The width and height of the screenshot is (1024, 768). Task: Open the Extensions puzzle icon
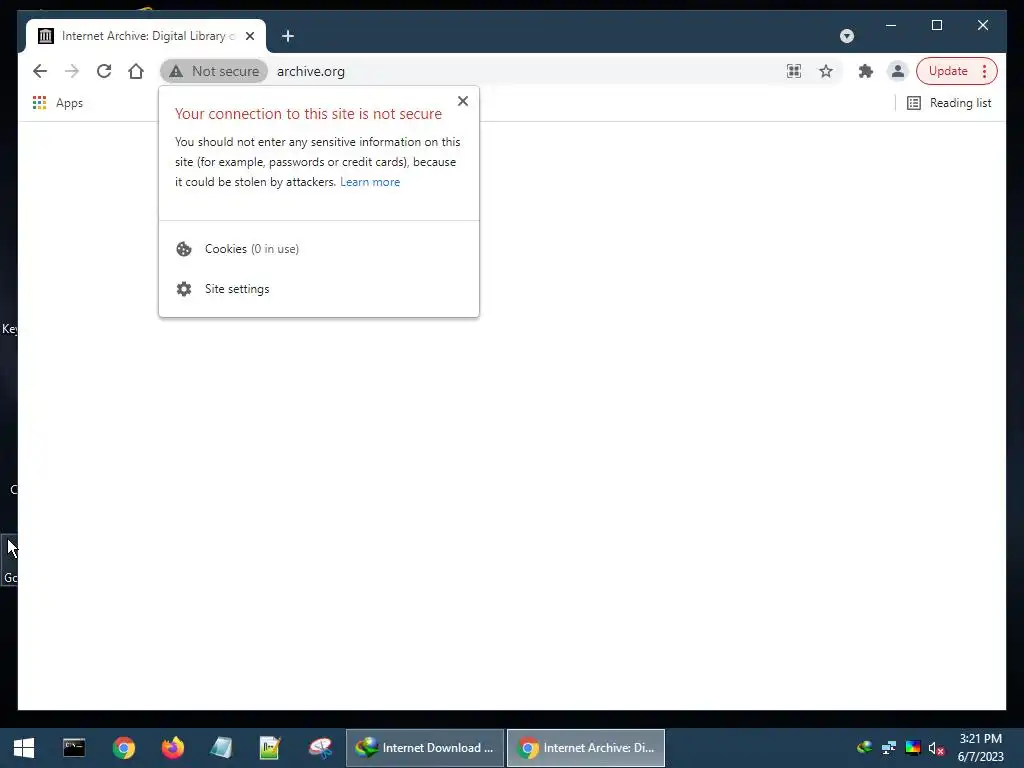(866, 71)
